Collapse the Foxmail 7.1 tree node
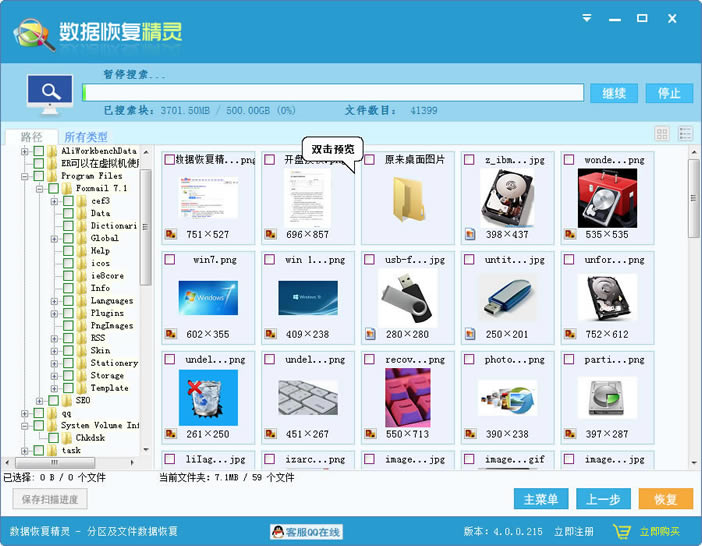Screen dimensions: 702x546 [39, 188]
